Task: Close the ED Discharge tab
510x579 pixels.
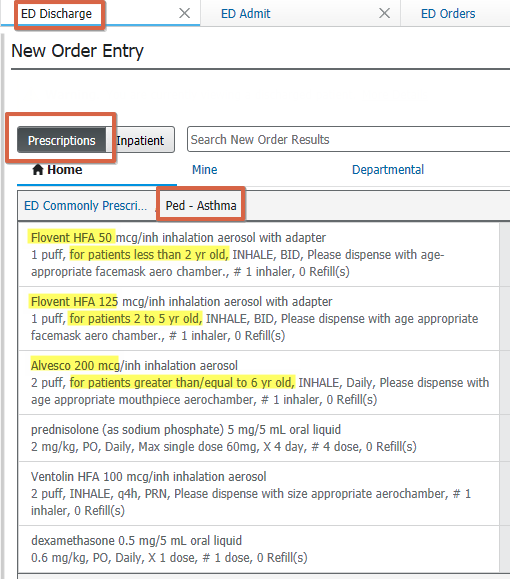Action: click(x=184, y=13)
